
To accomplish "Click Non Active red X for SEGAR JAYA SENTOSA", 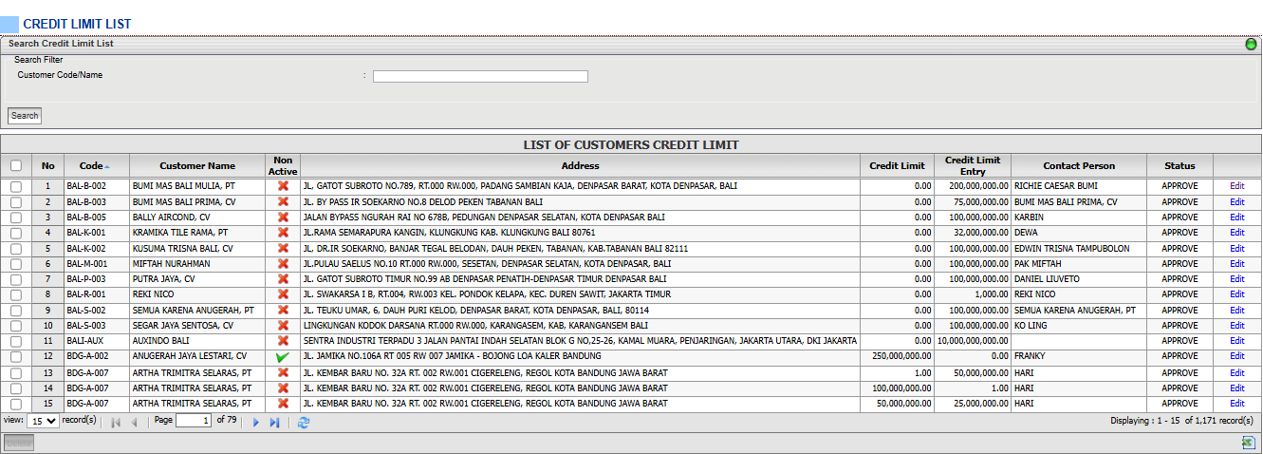I will (283, 326).
